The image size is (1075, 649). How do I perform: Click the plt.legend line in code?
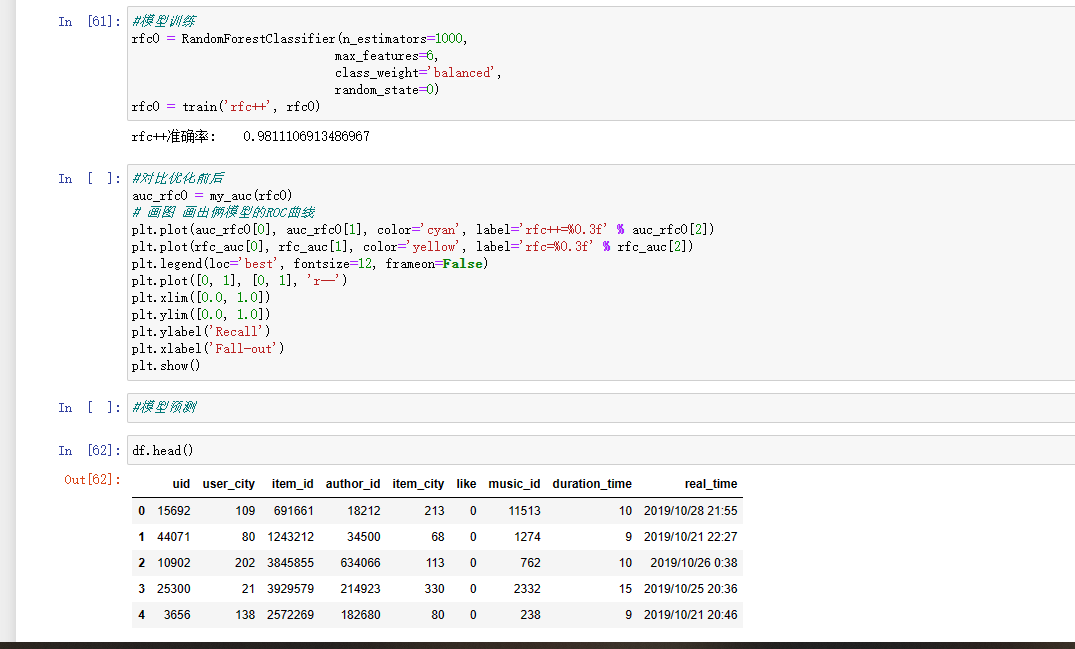point(308,263)
